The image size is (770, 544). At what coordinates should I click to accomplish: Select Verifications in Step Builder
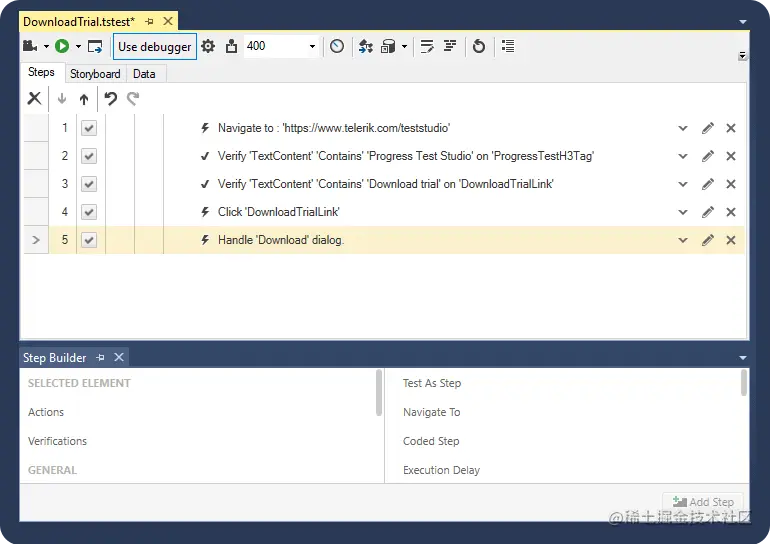(57, 441)
